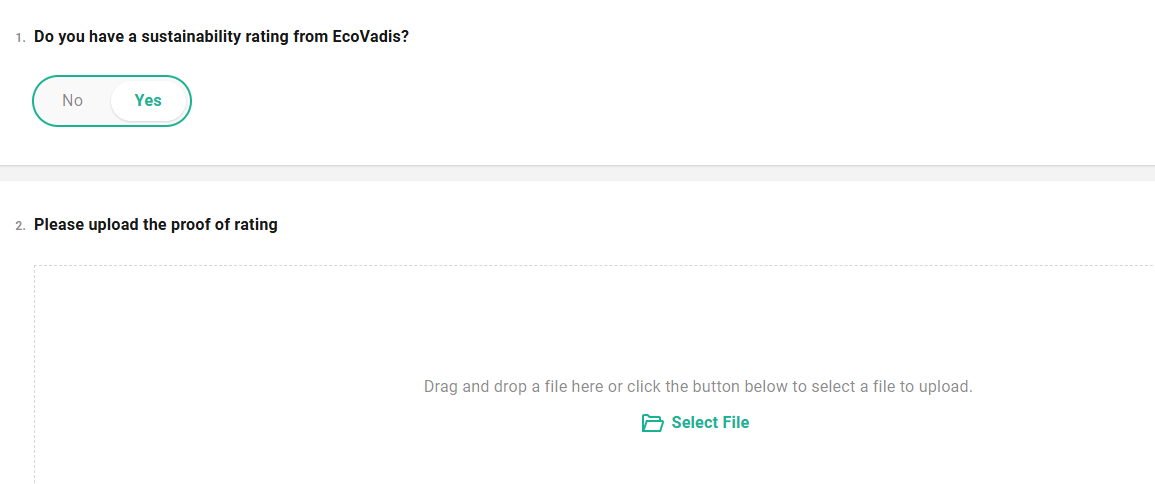The width and height of the screenshot is (1155, 484).
Task: Click the "Select File" link
Action: (x=710, y=423)
